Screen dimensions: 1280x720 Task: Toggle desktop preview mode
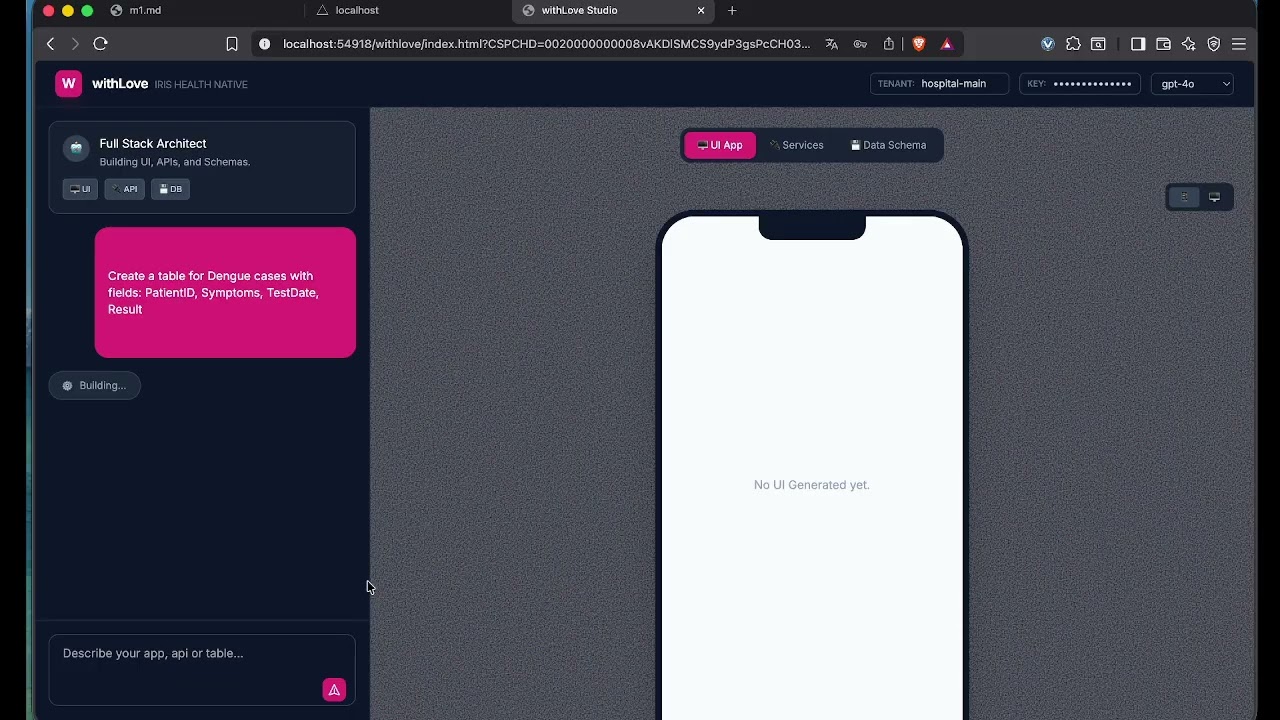(1214, 197)
